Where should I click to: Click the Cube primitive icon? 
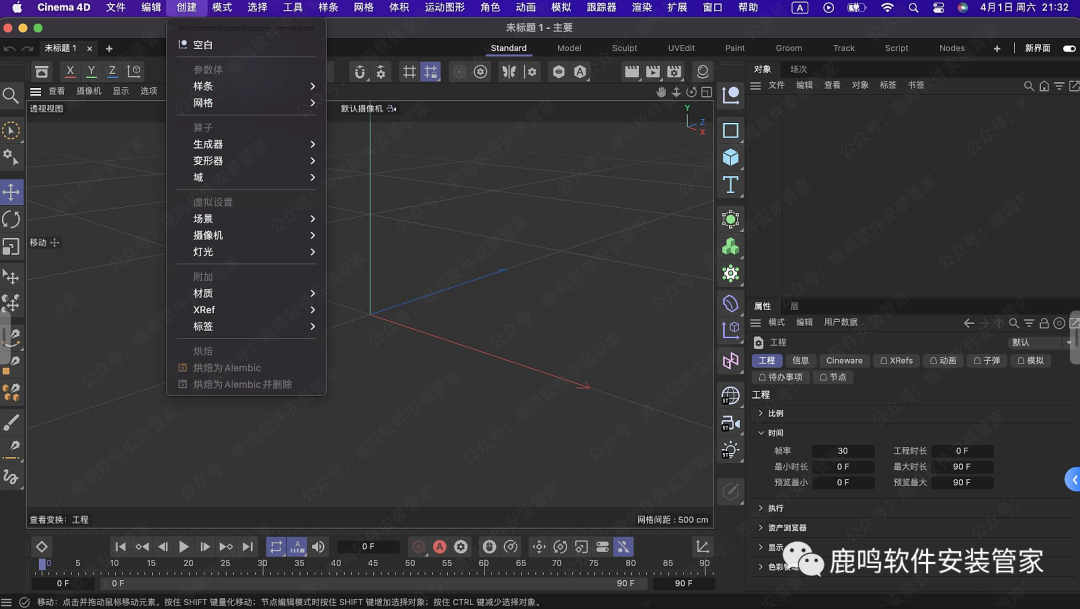[x=731, y=157]
